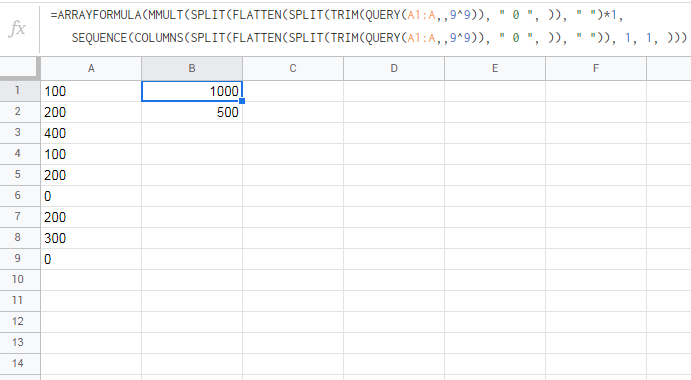The height and width of the screenshot is (380, 691).
Task: Click cell B1 showing 1000
Action: pyautogui.click(x=192, y=91)
